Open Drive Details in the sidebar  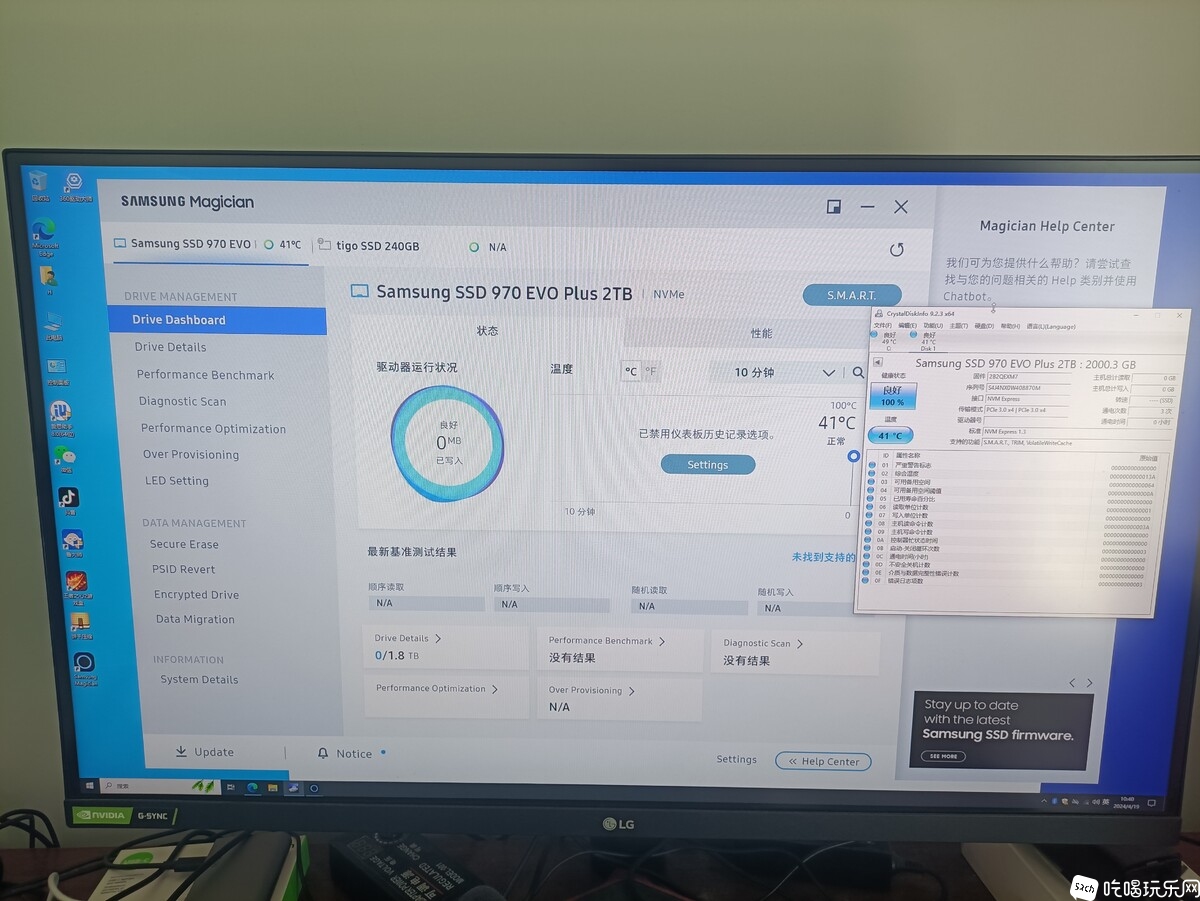(x=171, y=347)
